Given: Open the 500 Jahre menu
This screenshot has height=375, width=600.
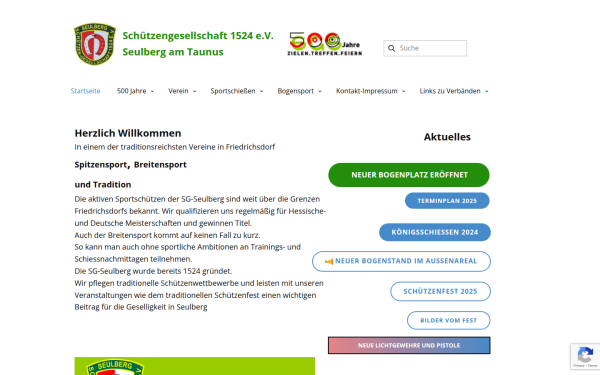Looking at the screenshot, I should pos(132,91).
